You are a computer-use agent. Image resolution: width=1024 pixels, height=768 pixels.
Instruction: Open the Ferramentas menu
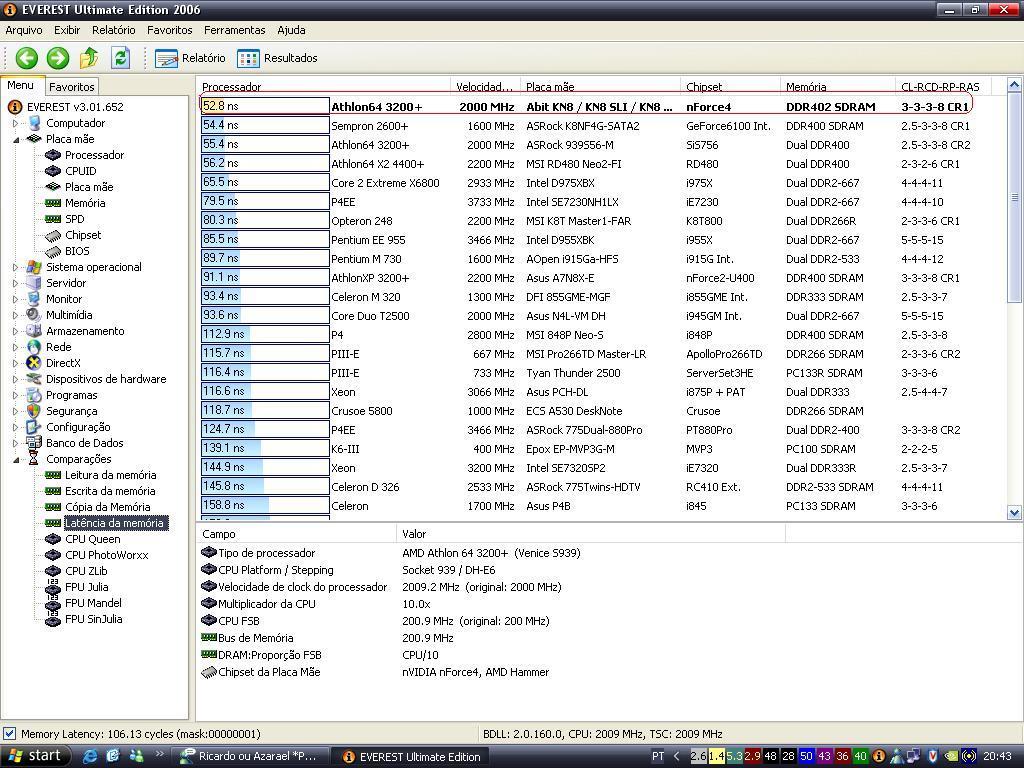coord(234,30)
